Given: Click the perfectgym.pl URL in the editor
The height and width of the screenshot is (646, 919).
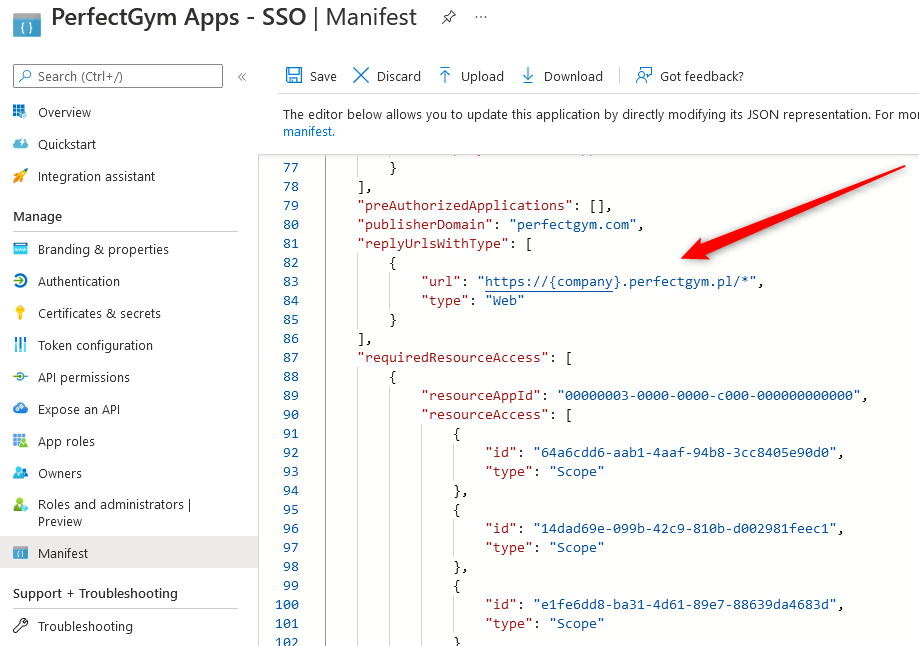Looking at the screenshot, I should [x=618, y=281].
